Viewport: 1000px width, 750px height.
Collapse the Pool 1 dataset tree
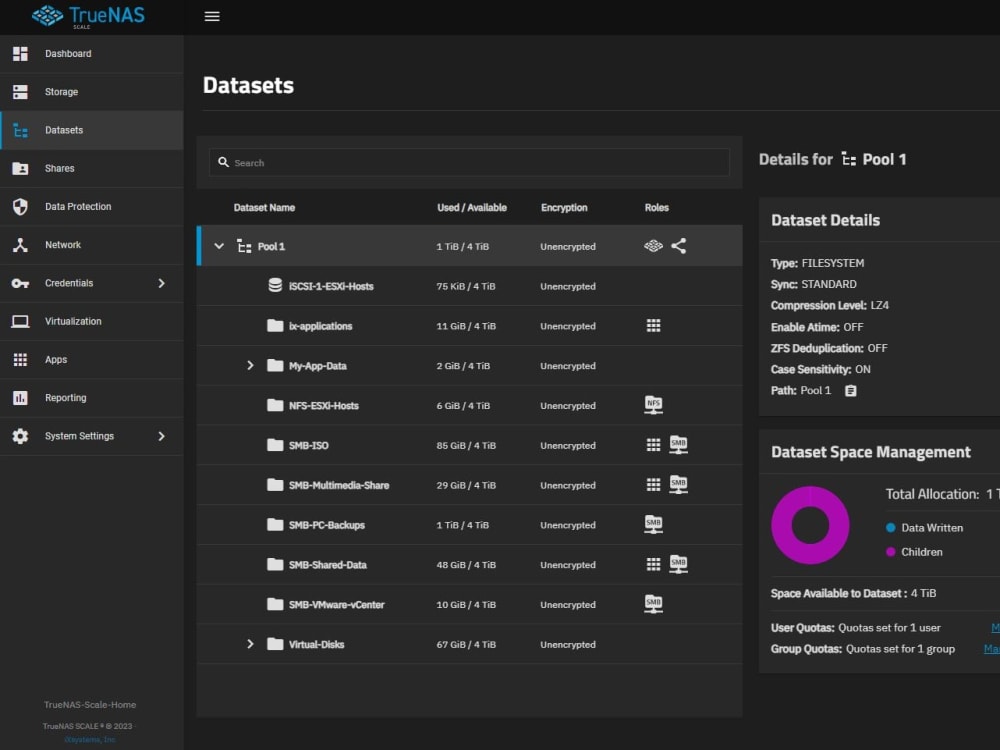[219, 246]
